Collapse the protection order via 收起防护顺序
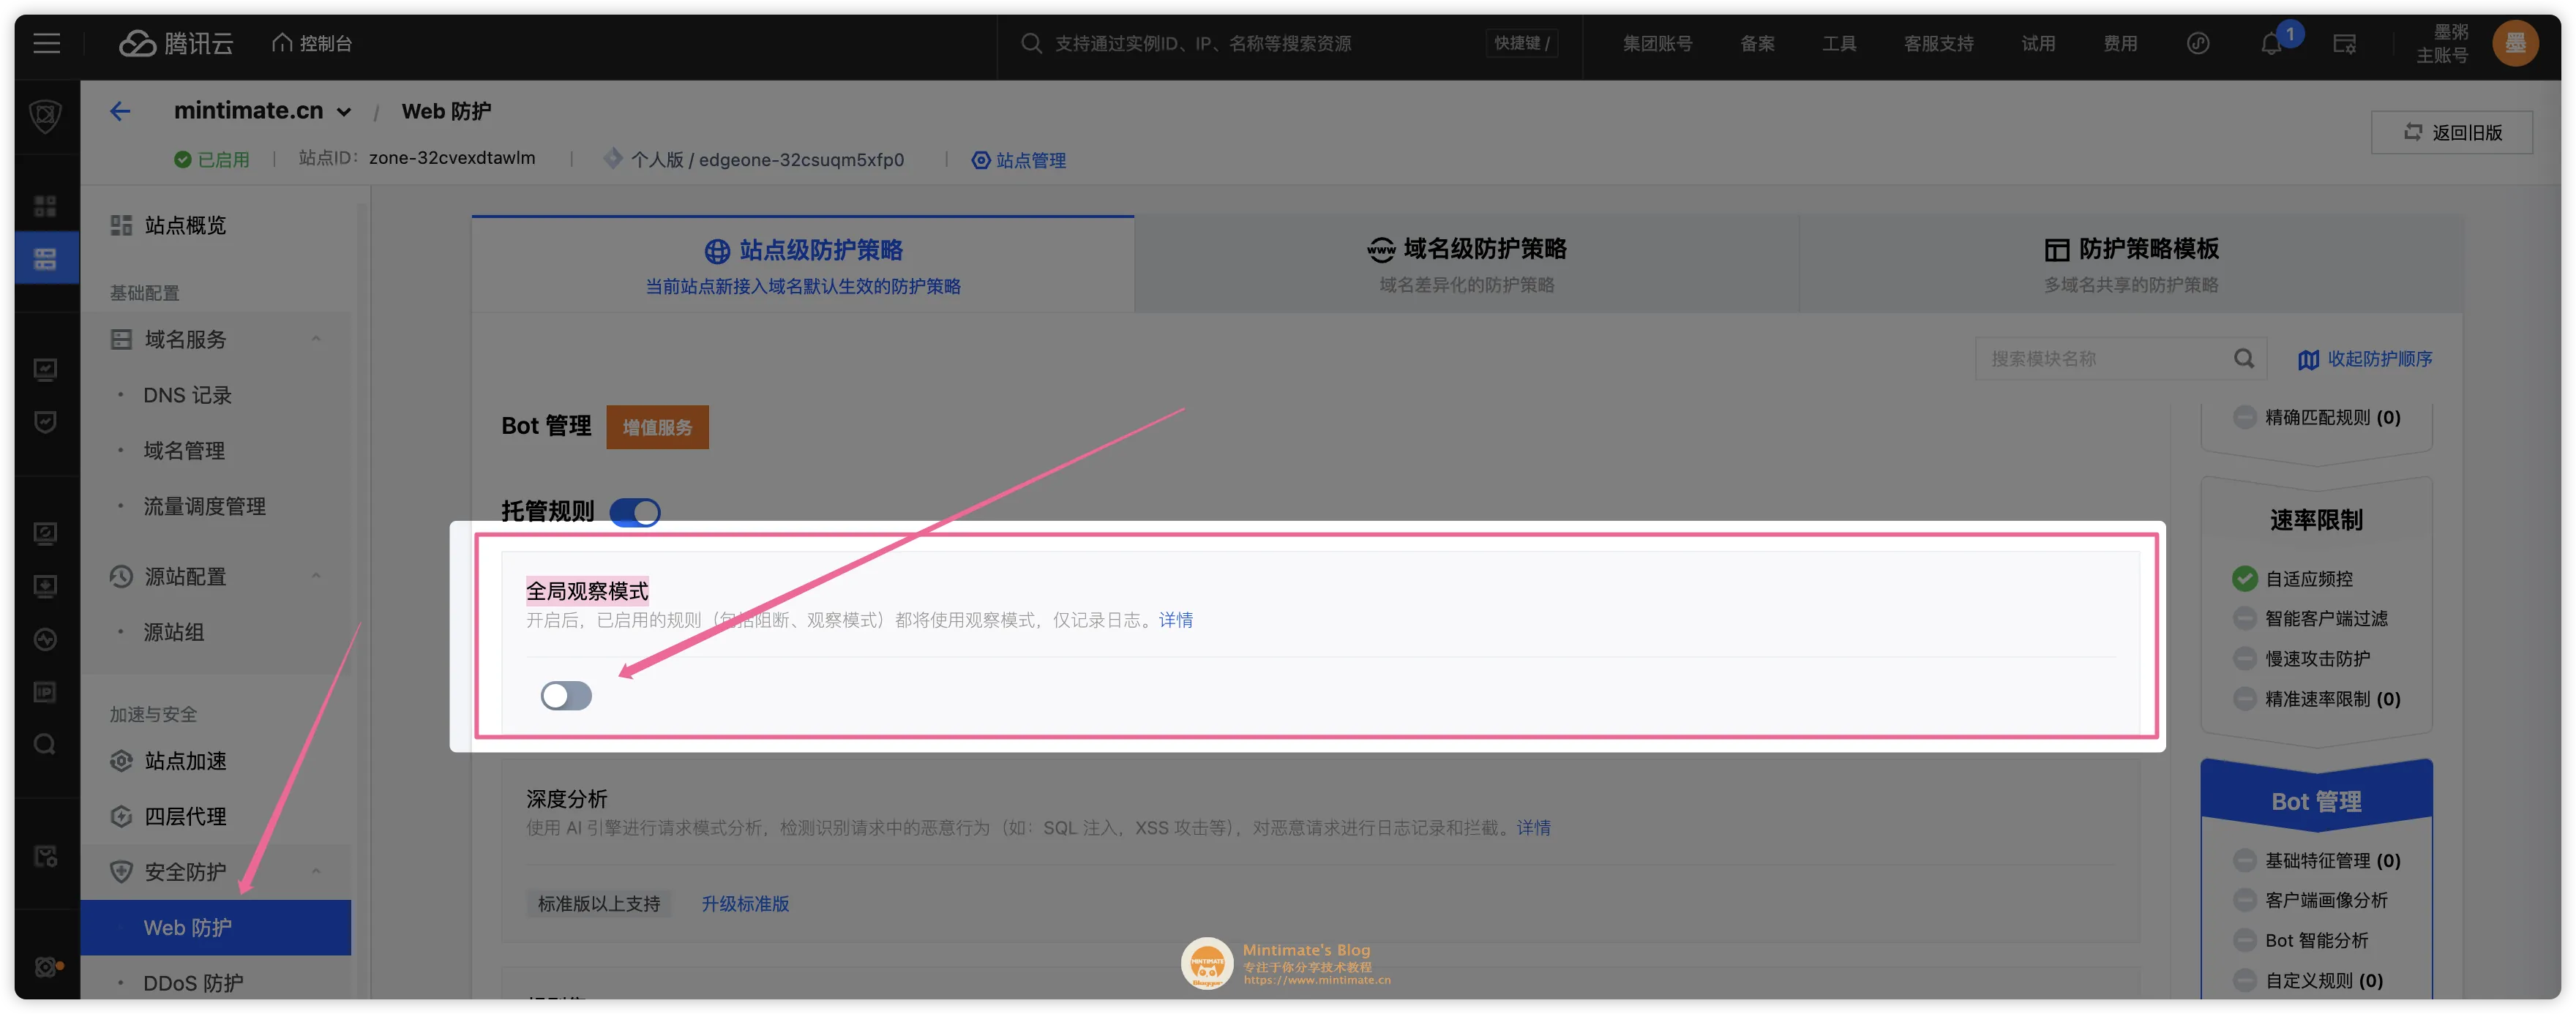2576x1014 pixels. pyautogui.click(x=2364, y=359)
